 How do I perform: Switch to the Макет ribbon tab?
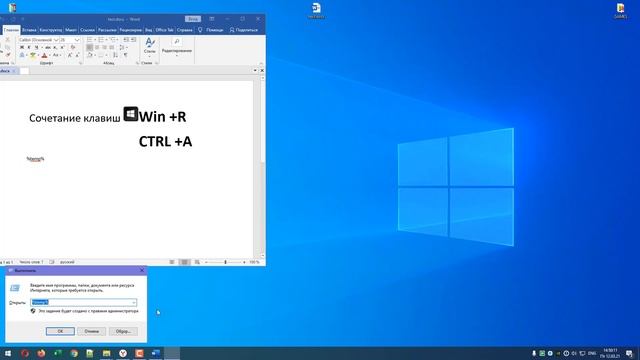pyautogui.click(x=71, y=30)
